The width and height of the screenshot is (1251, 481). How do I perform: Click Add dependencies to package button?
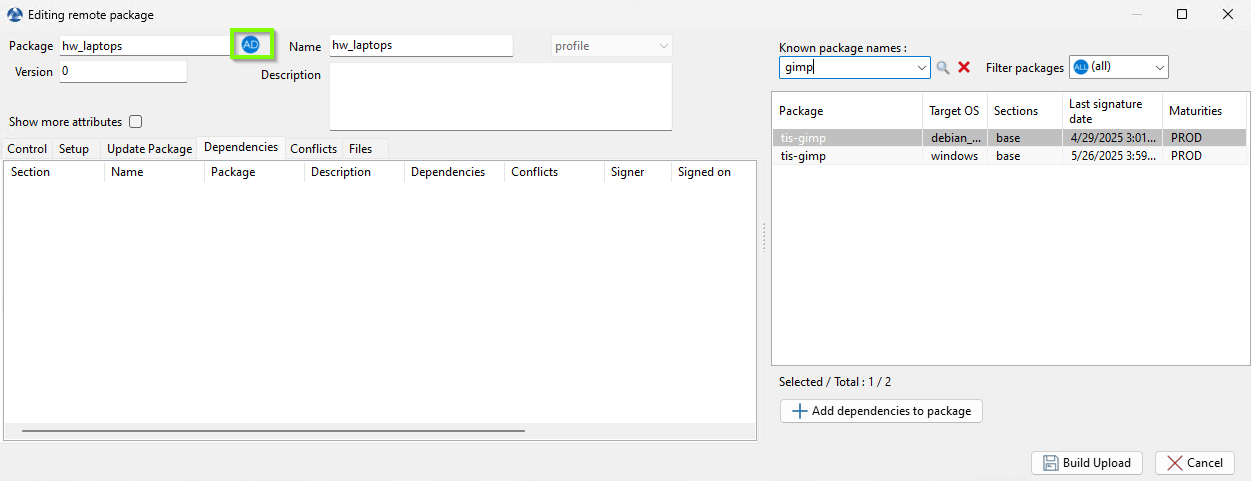[x=881, y=411]
